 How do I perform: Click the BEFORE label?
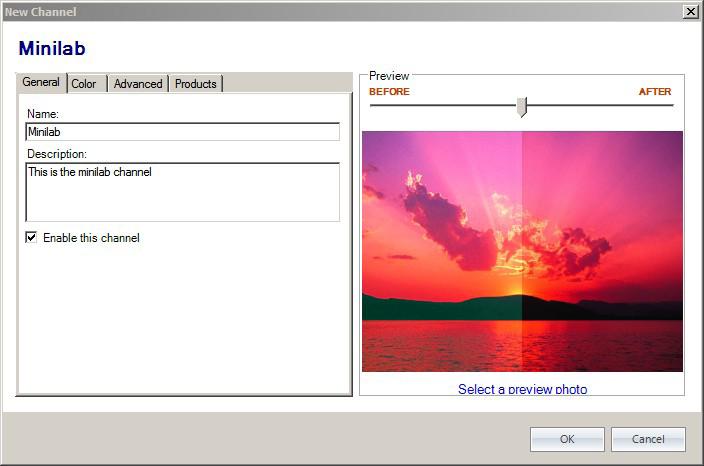pyautogui.click(x=389, y=92)
